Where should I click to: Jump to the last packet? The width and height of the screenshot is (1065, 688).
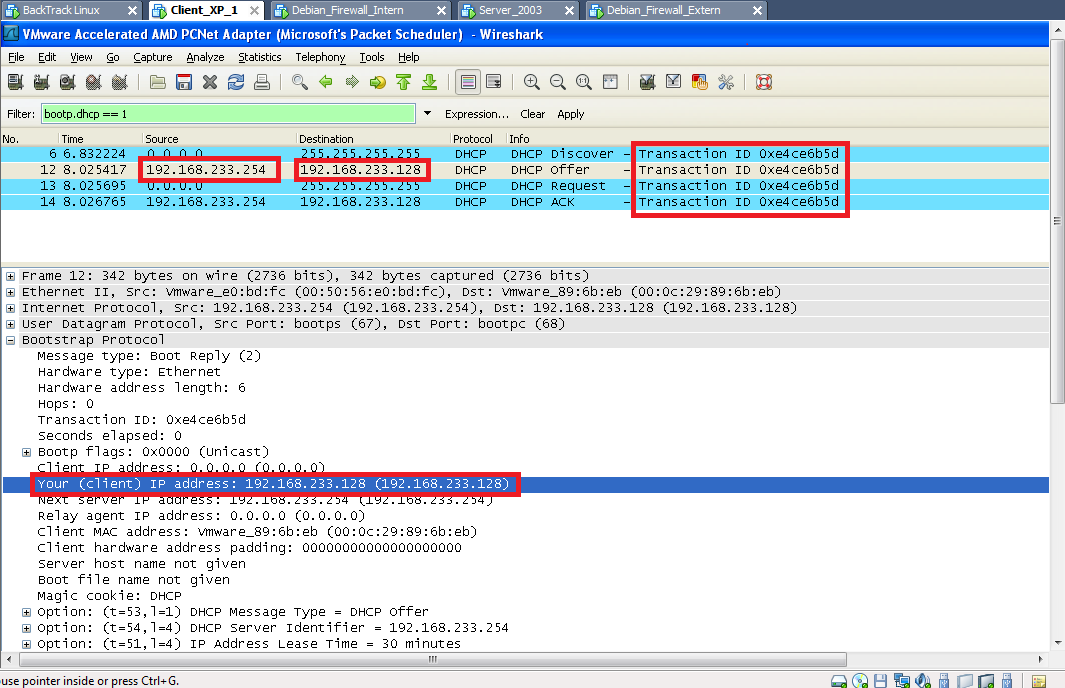tap(429, 82)
